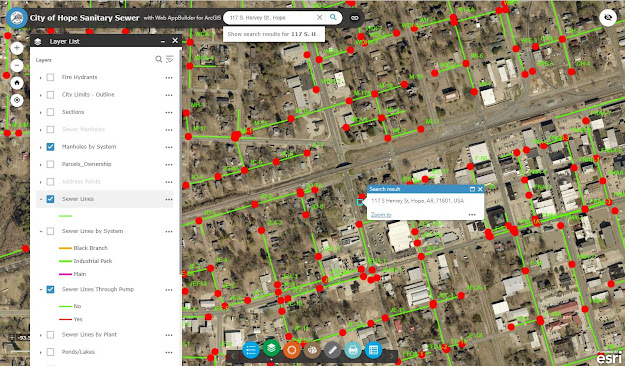Click the orange Black Branch legend line
The width and height of the screenshot is (625, 366).
(65, 248)
